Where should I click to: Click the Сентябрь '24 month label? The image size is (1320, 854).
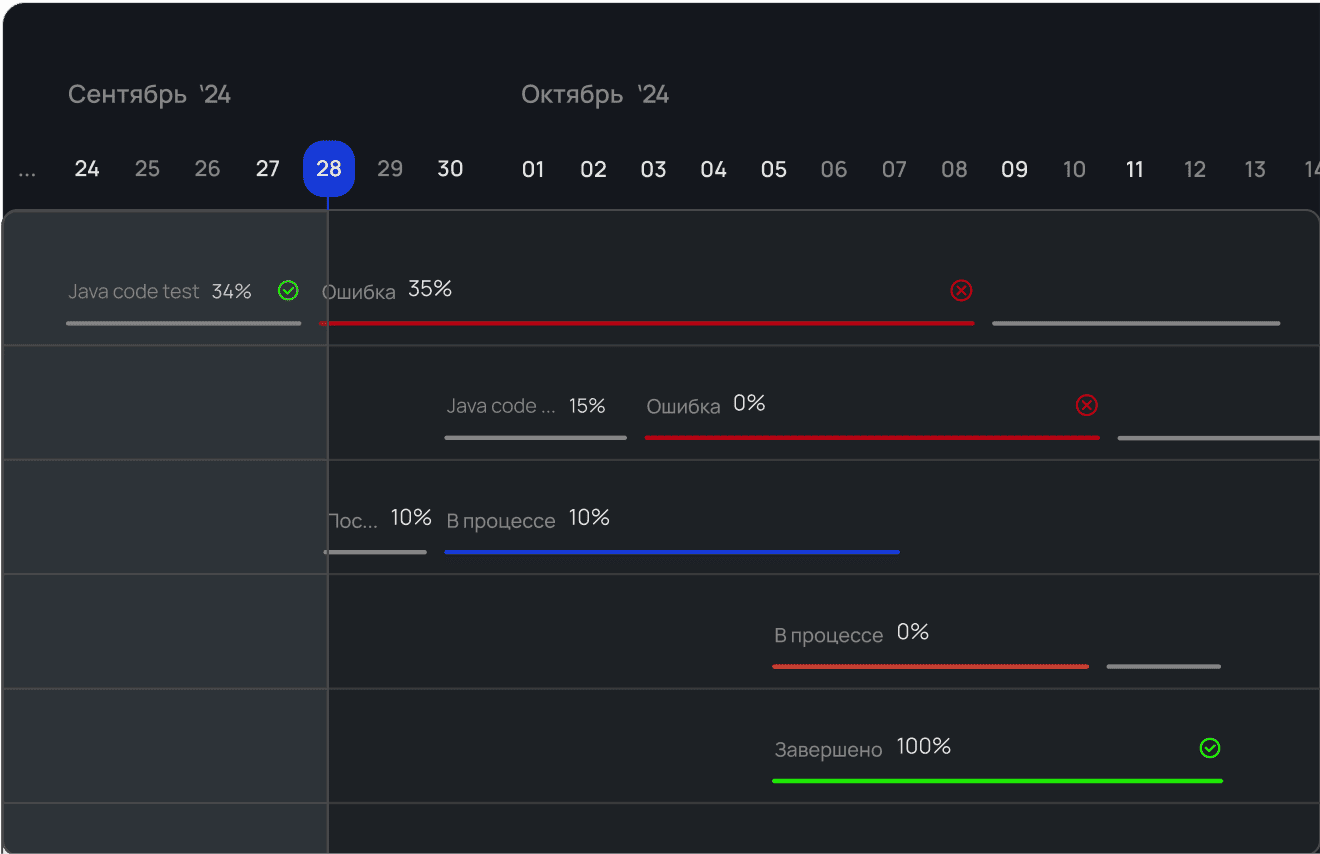149,95
